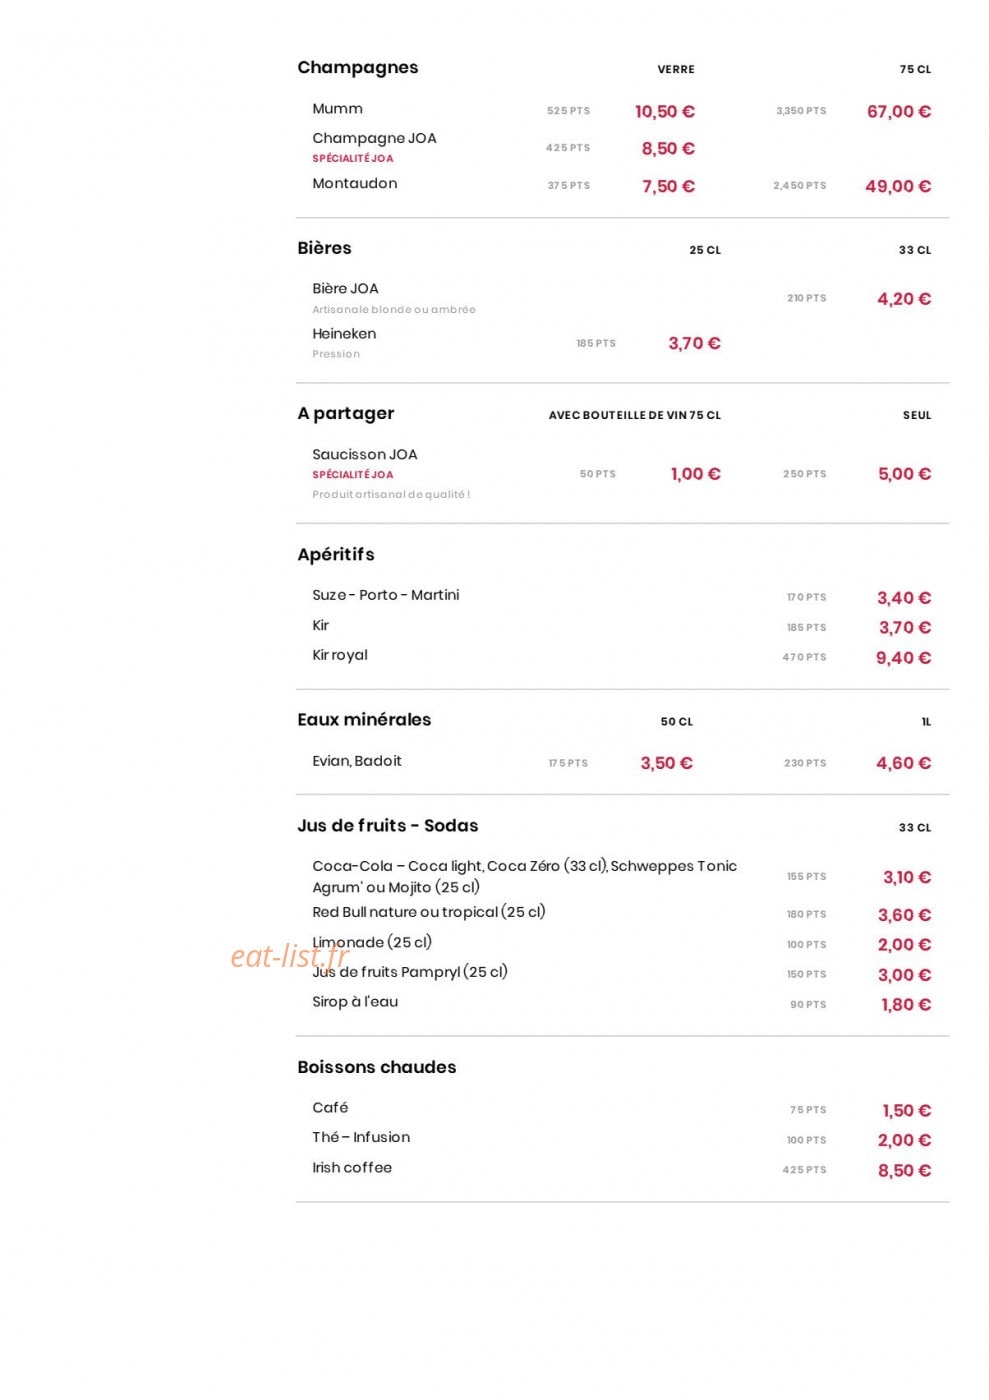989x1400 pixels.
Task: Click Jus de fruits - Sodas heading
Action: click(387, 826)
